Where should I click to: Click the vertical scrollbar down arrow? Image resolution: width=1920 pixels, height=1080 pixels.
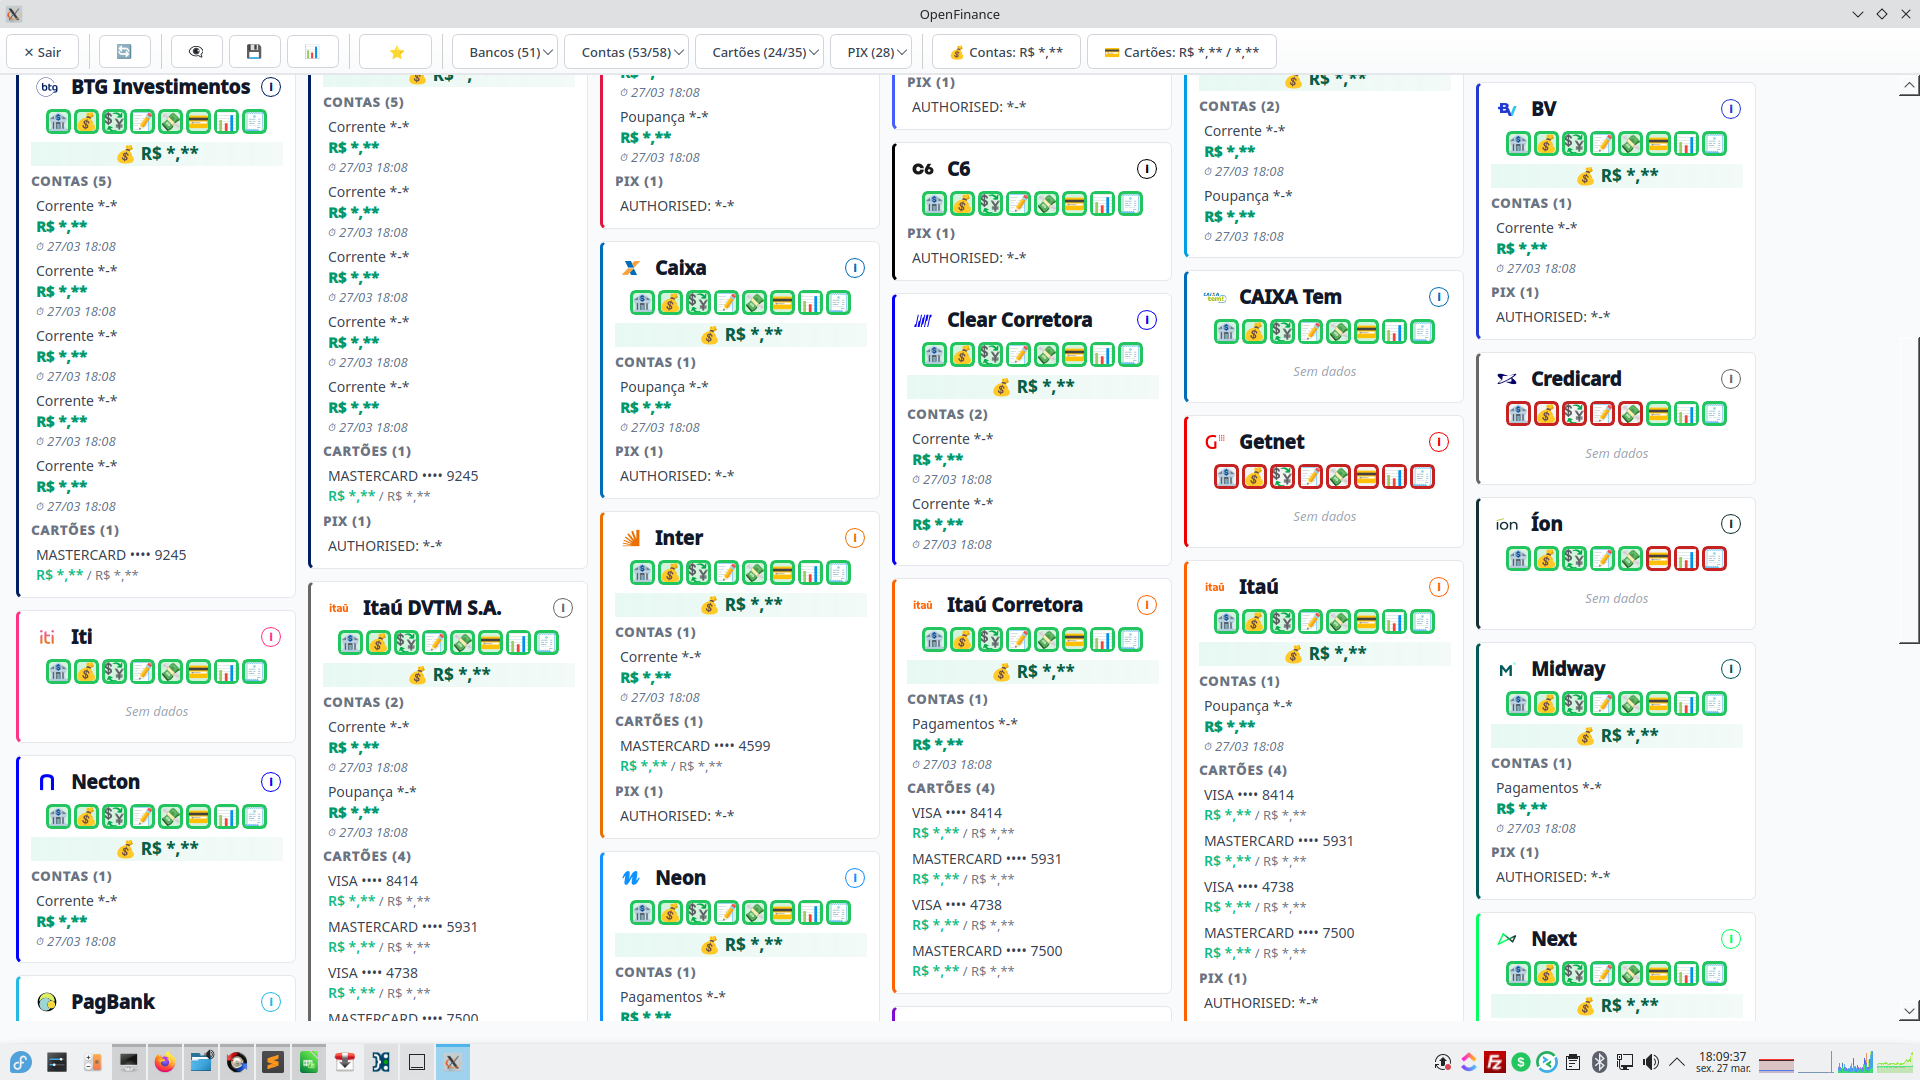click(1908, 1011)
